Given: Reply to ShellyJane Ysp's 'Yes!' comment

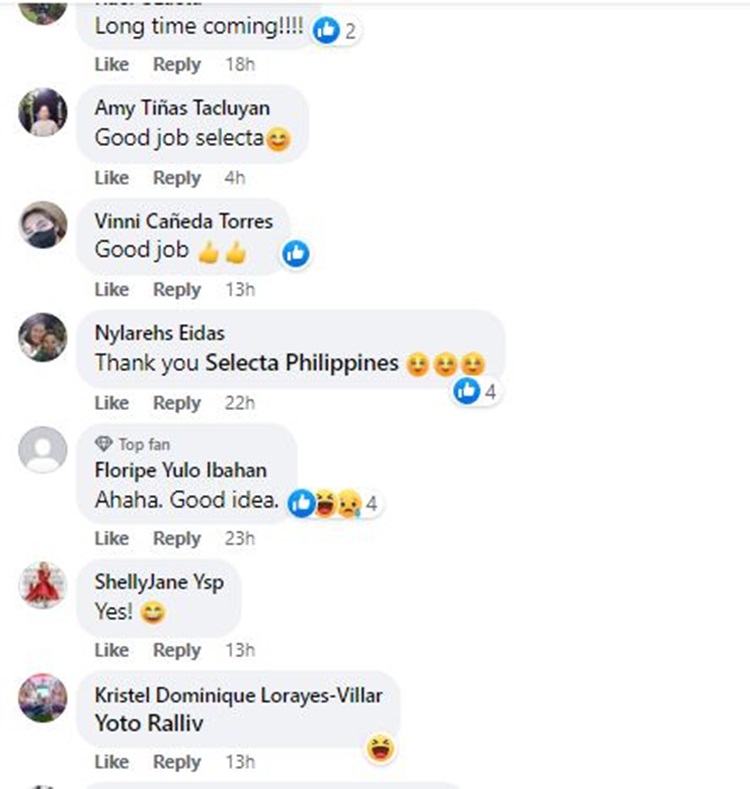Looking at the screenshot, I should [177, 650].
